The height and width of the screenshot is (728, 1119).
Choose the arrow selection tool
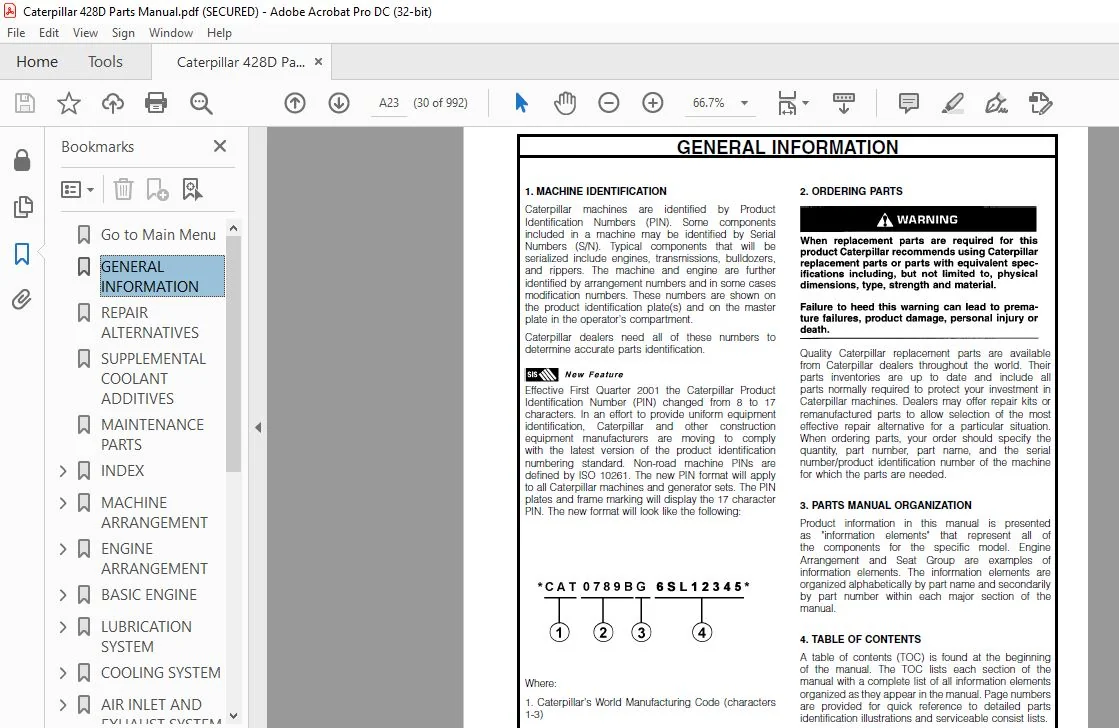coord(522,103)
